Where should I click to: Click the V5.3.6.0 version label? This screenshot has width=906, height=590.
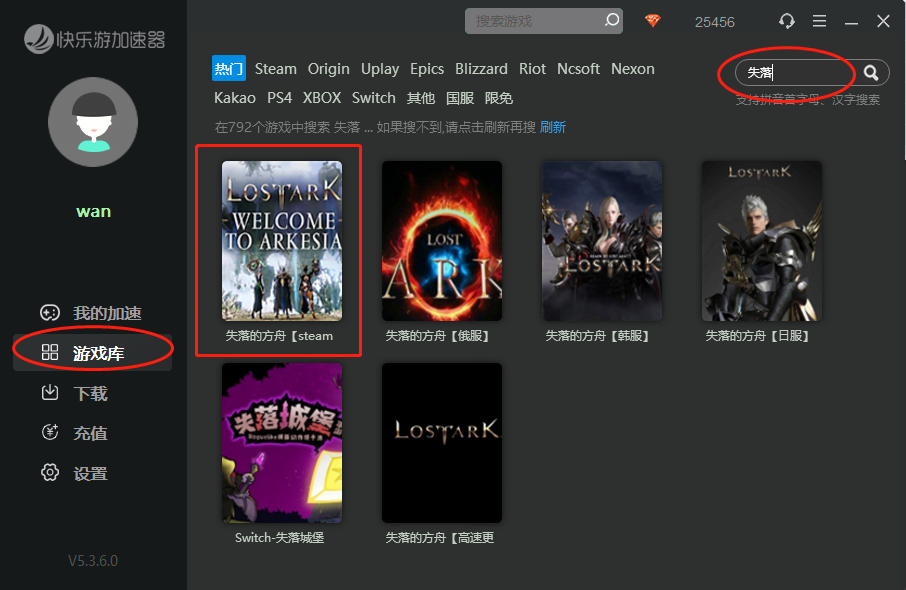pyautogui.click(x=93, y=561)
